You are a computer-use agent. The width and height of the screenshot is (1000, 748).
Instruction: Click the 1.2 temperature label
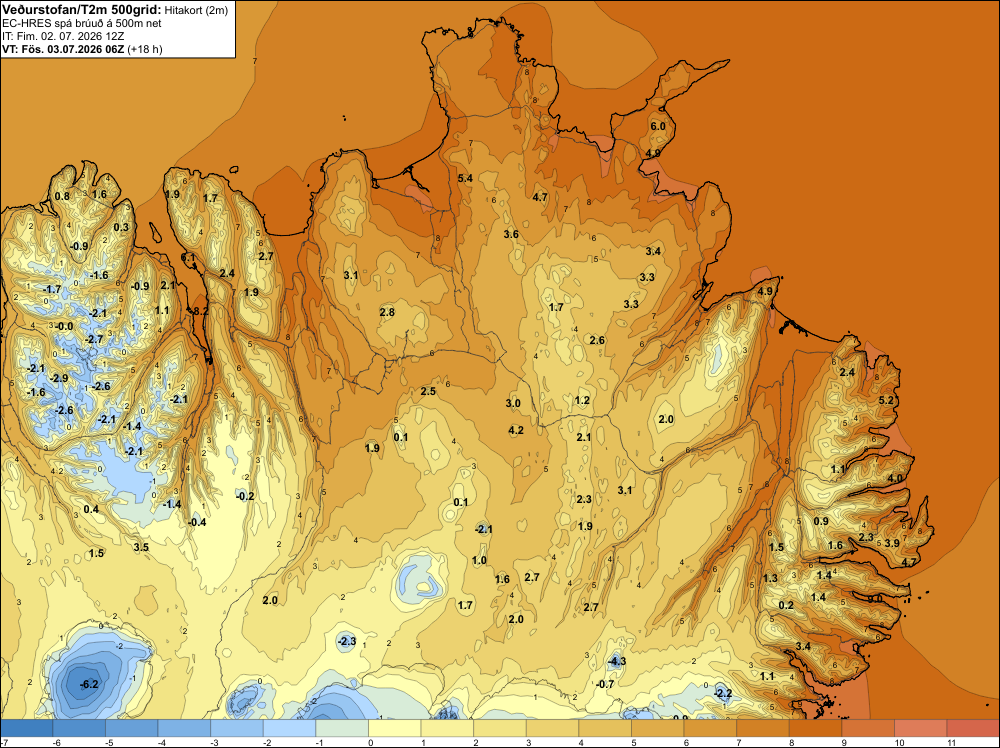coord(582,400)
